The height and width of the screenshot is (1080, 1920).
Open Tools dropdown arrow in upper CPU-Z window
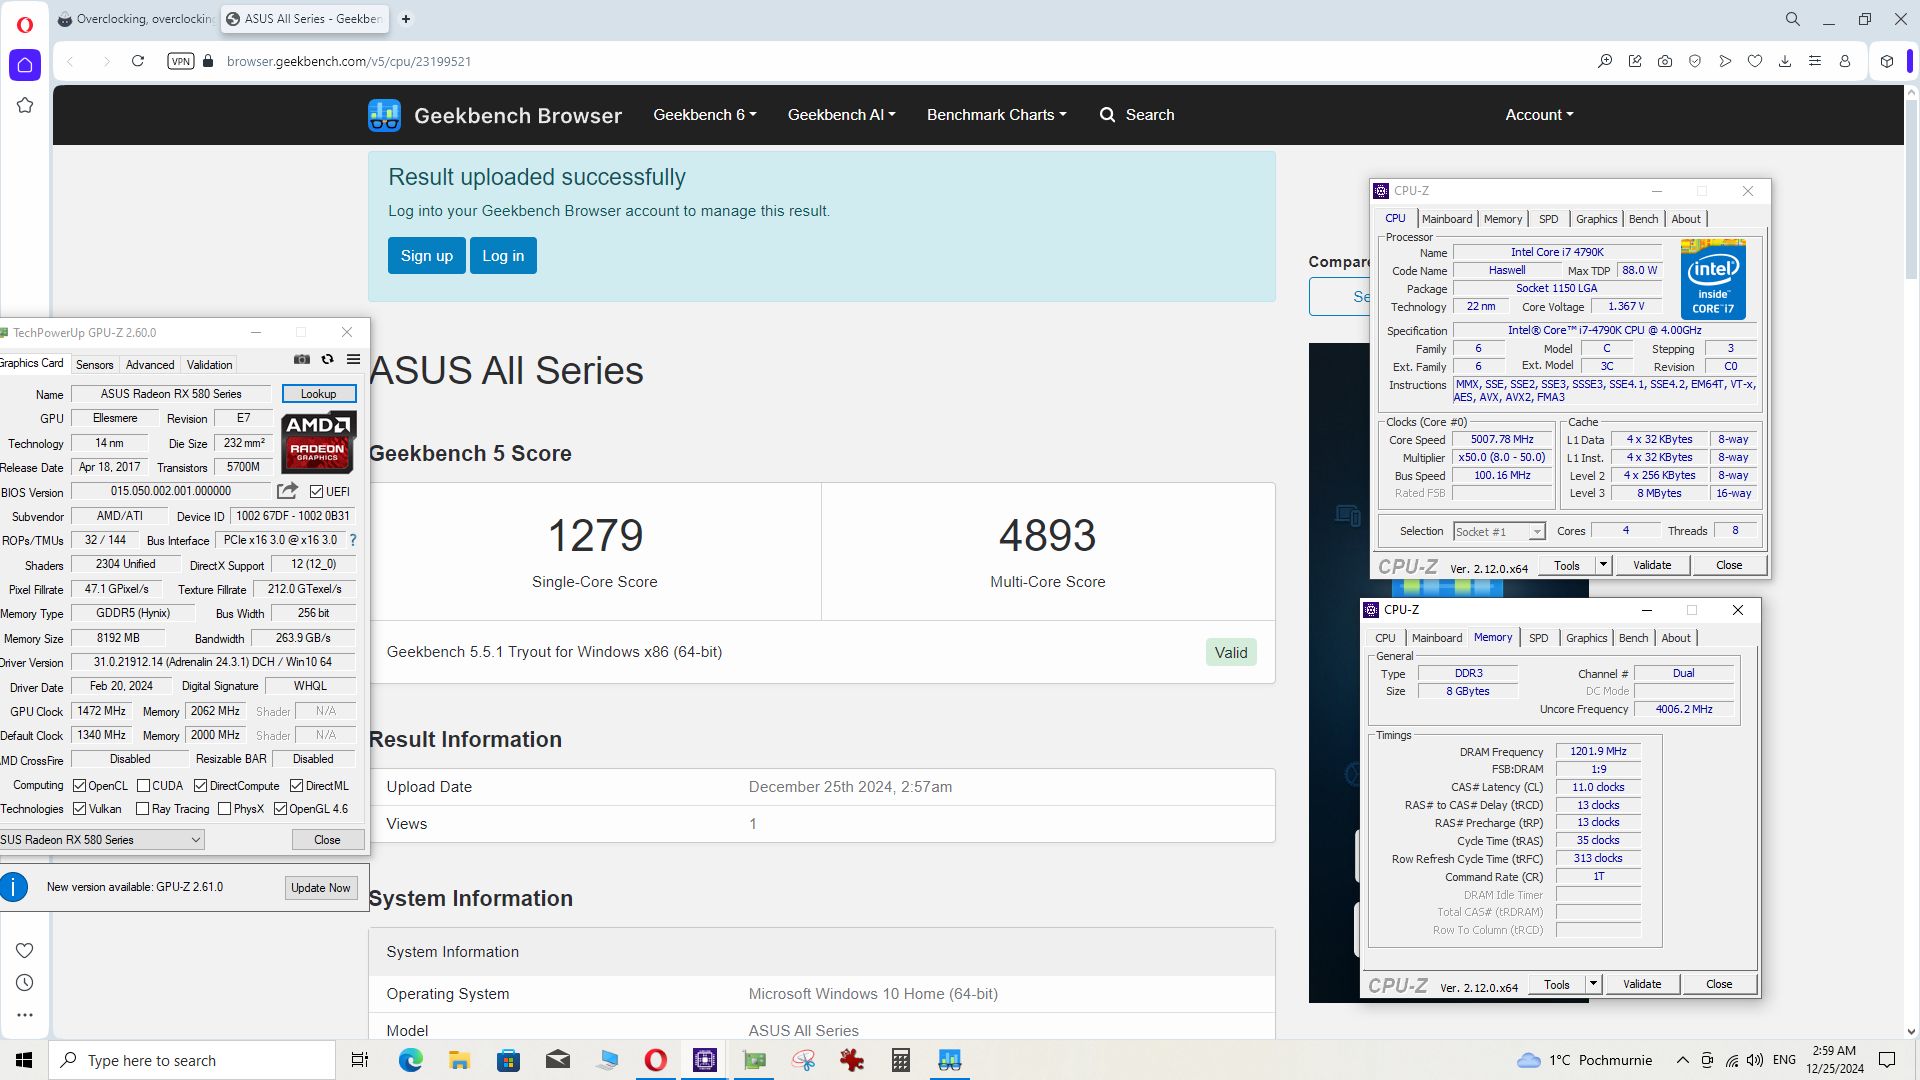tap(1603, 565)
